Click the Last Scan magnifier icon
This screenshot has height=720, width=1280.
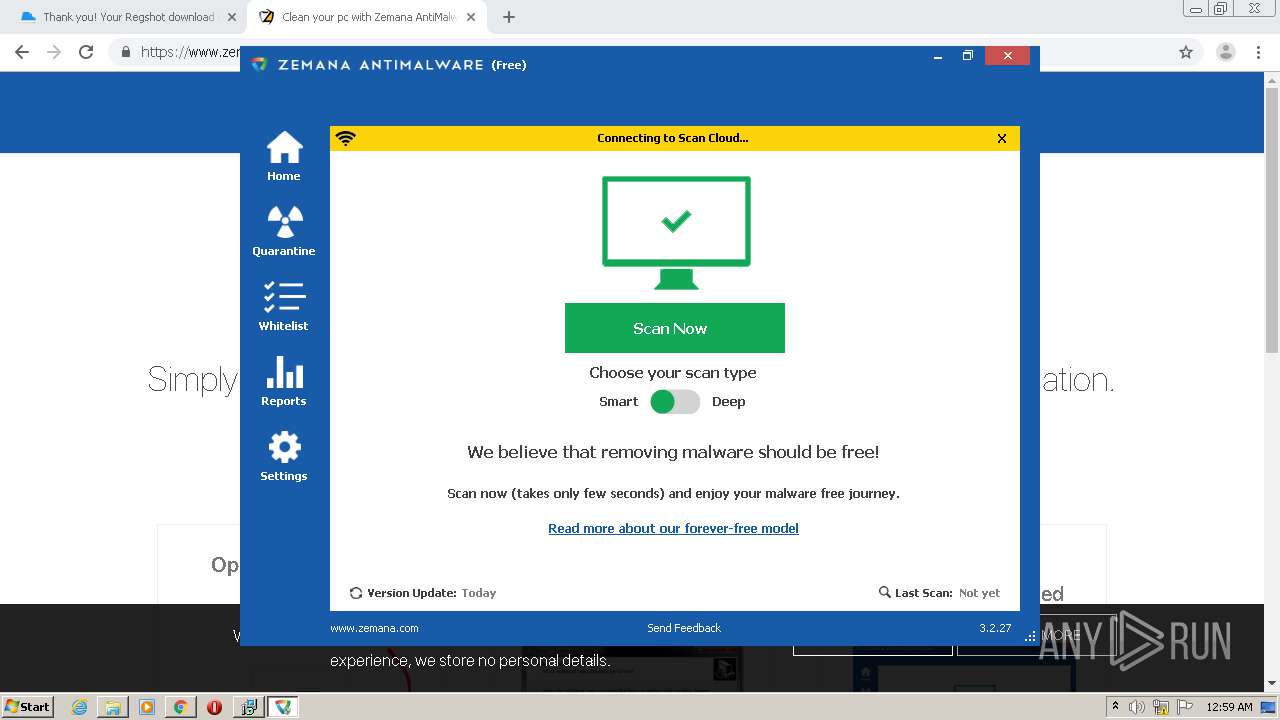tap(884, 592)
